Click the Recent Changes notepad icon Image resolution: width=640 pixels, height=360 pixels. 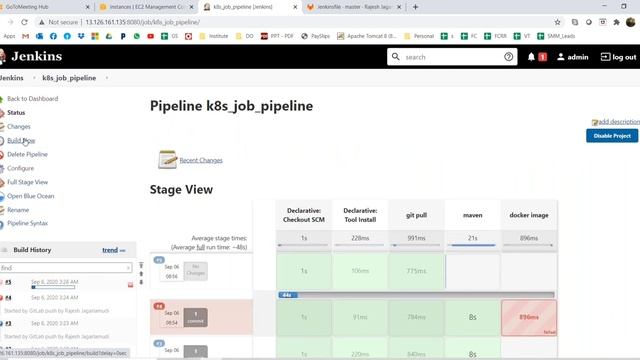pos(167,159)
